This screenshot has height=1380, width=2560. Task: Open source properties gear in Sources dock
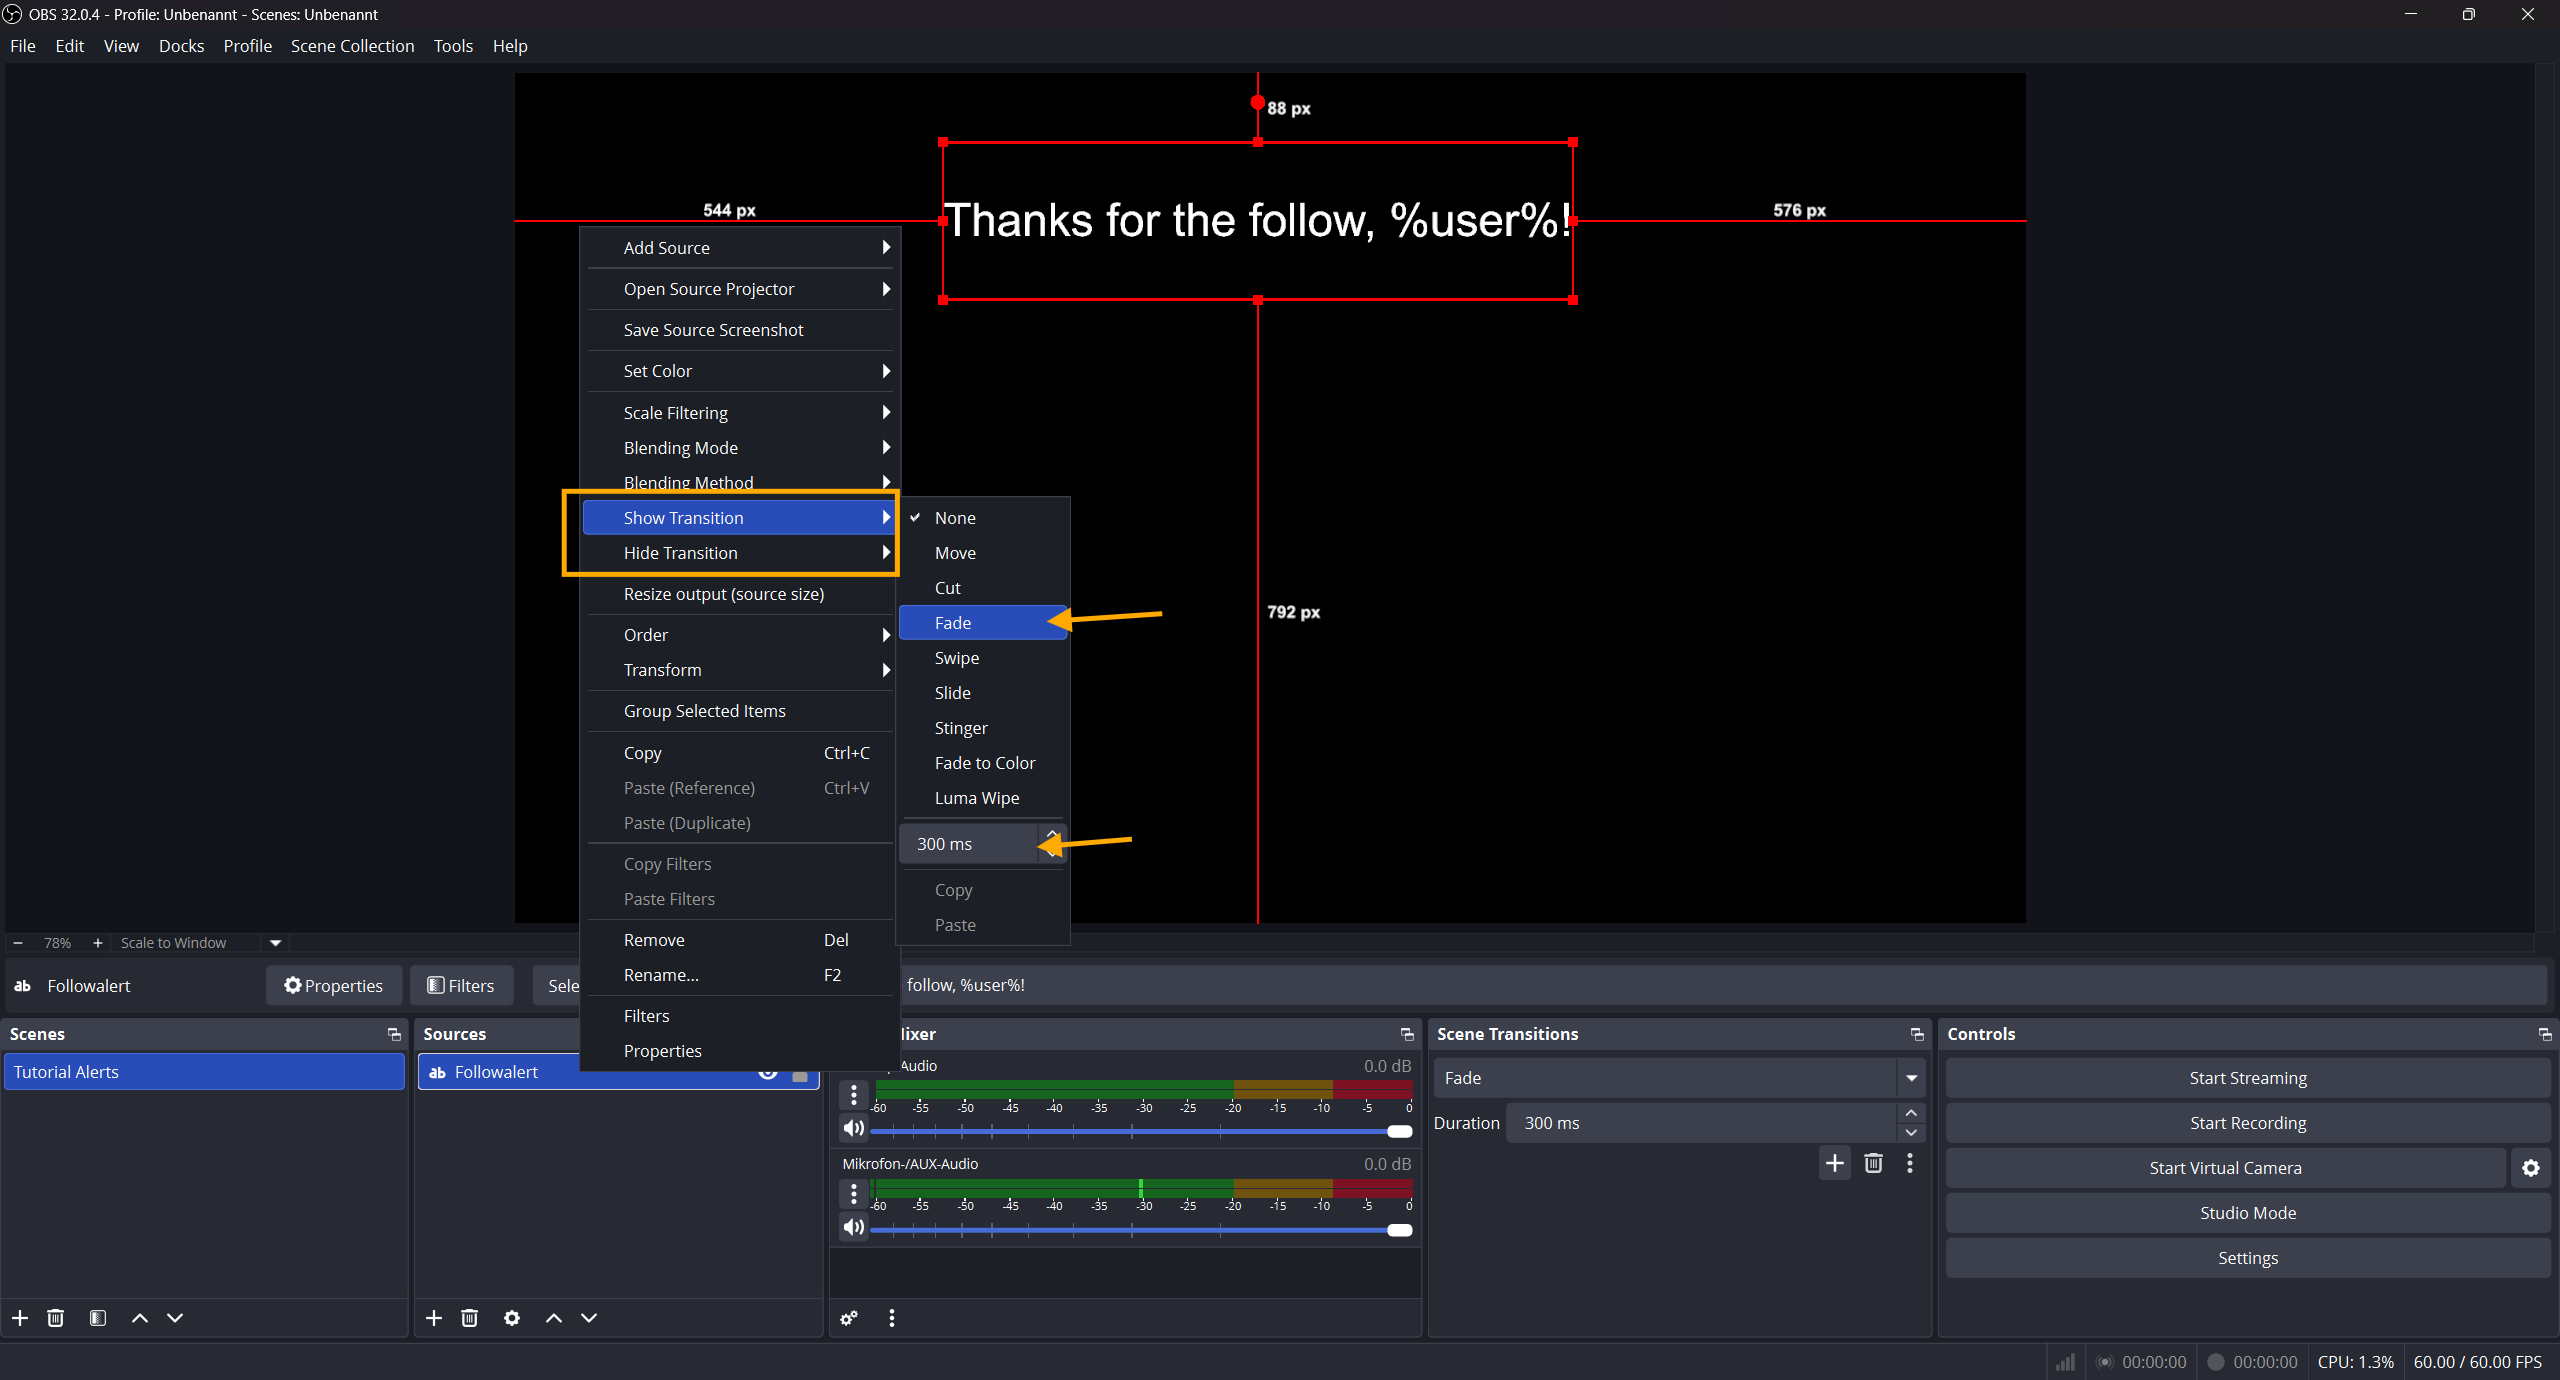click(x=512, y=1318)
